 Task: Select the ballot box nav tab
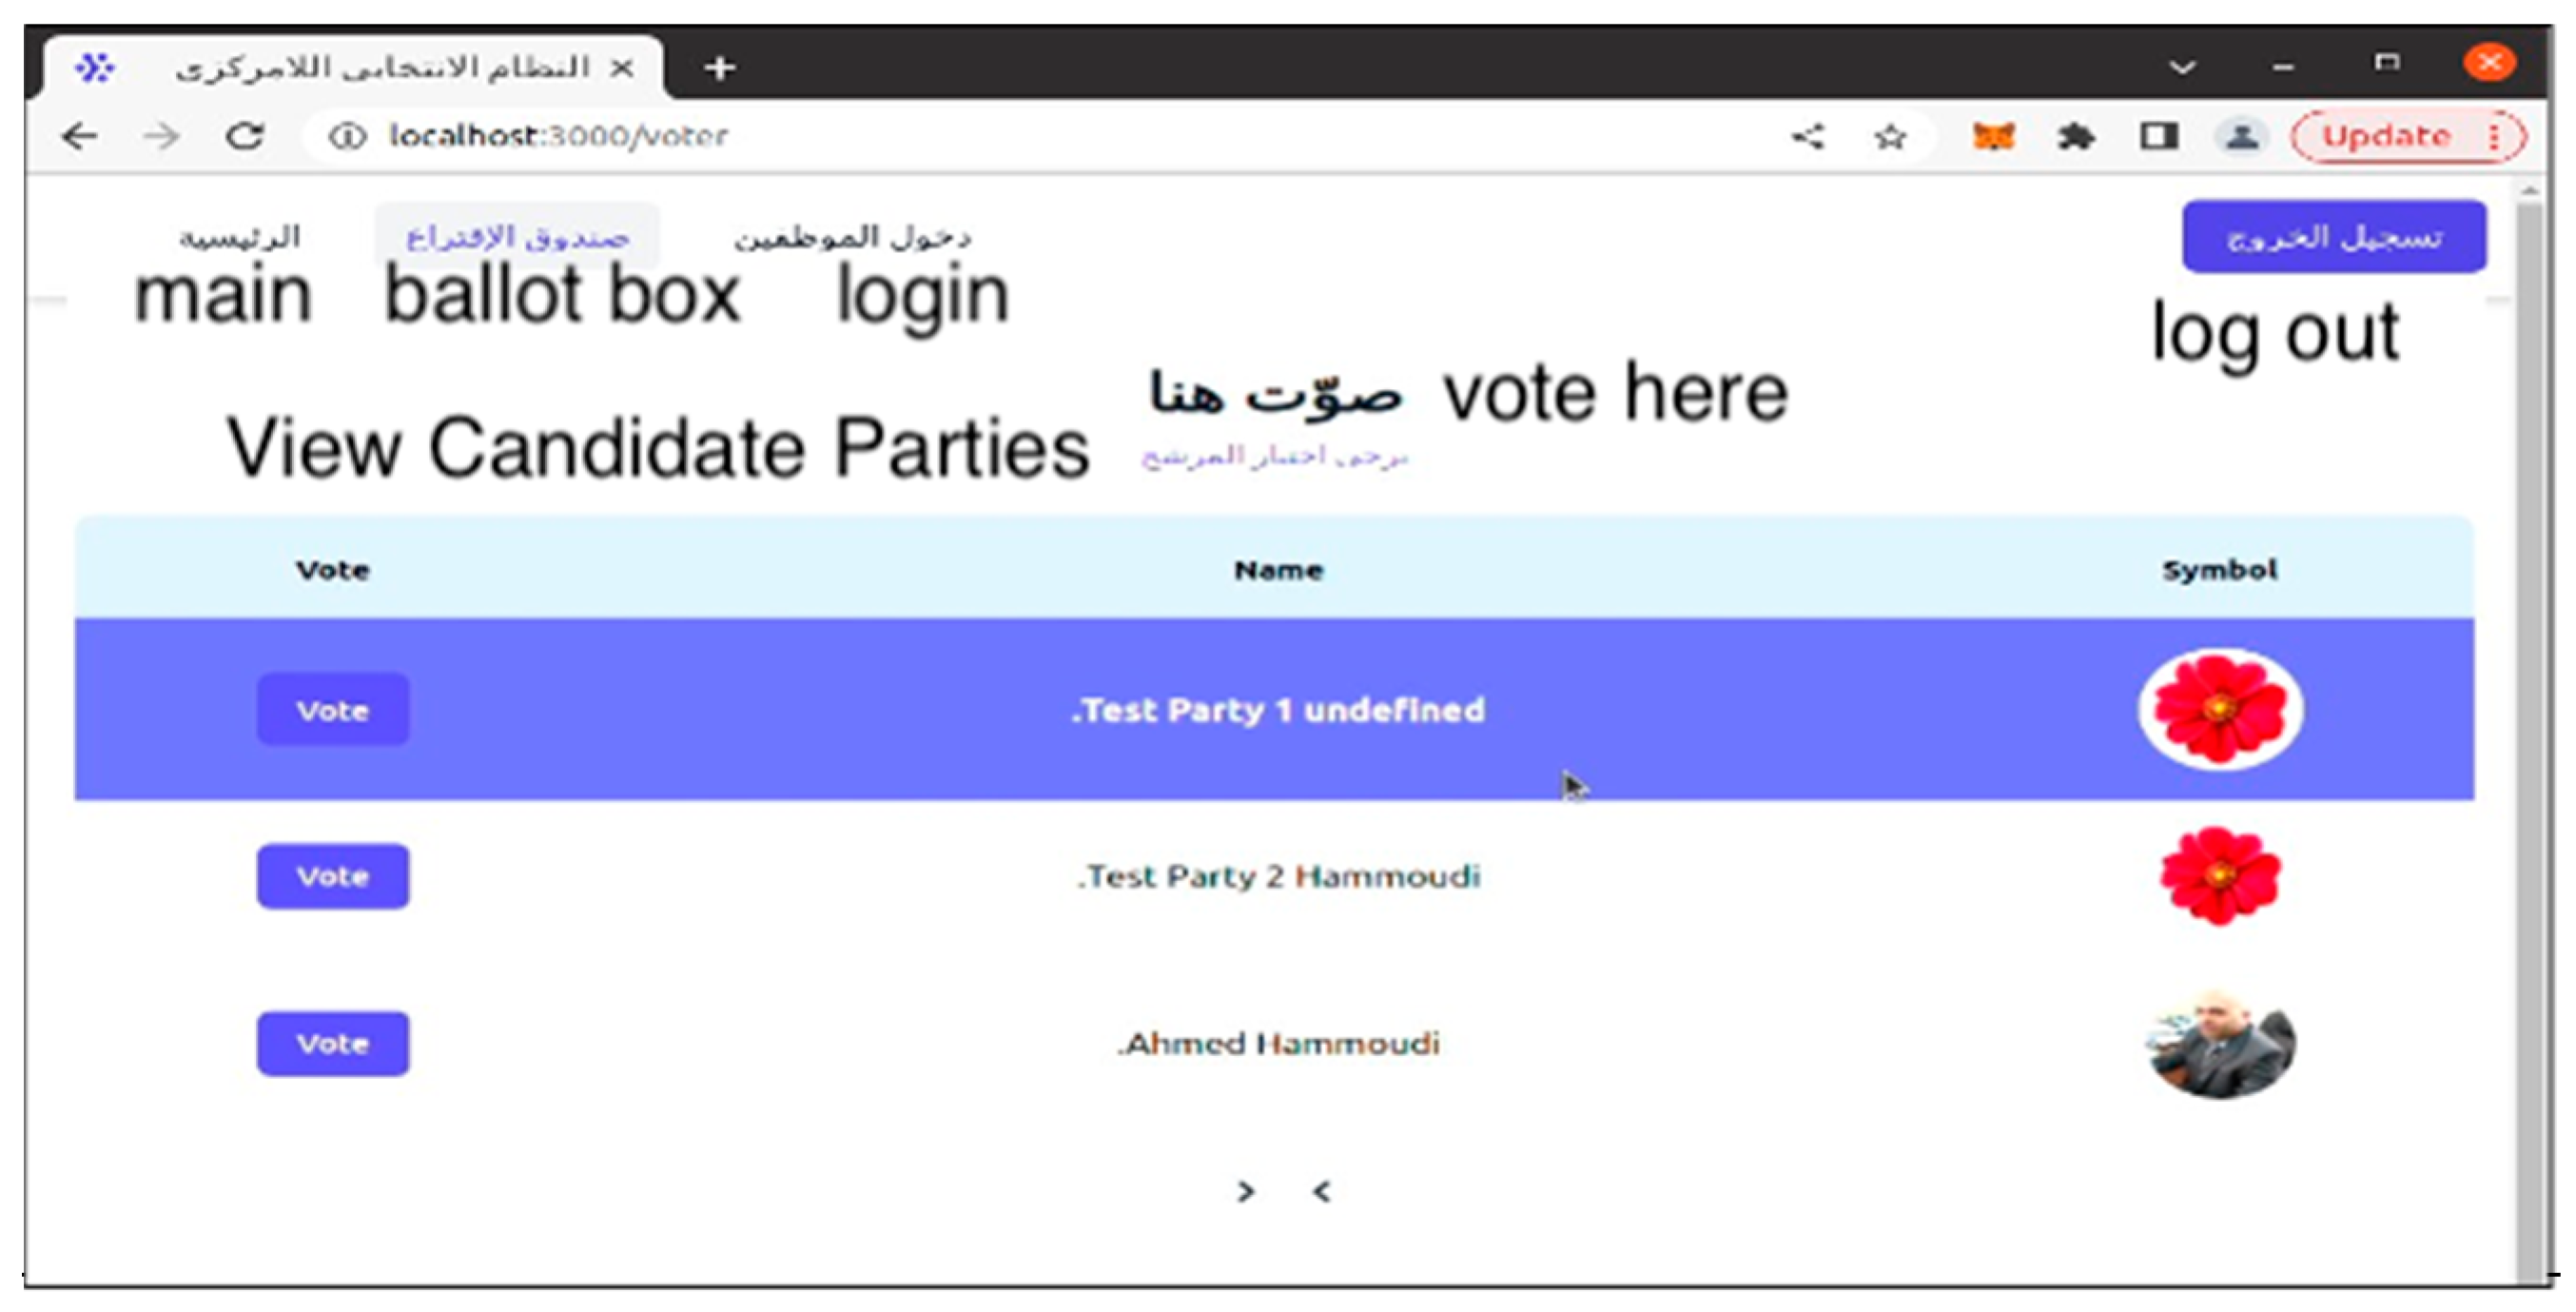pyautogui.click(x=517, y=237)
